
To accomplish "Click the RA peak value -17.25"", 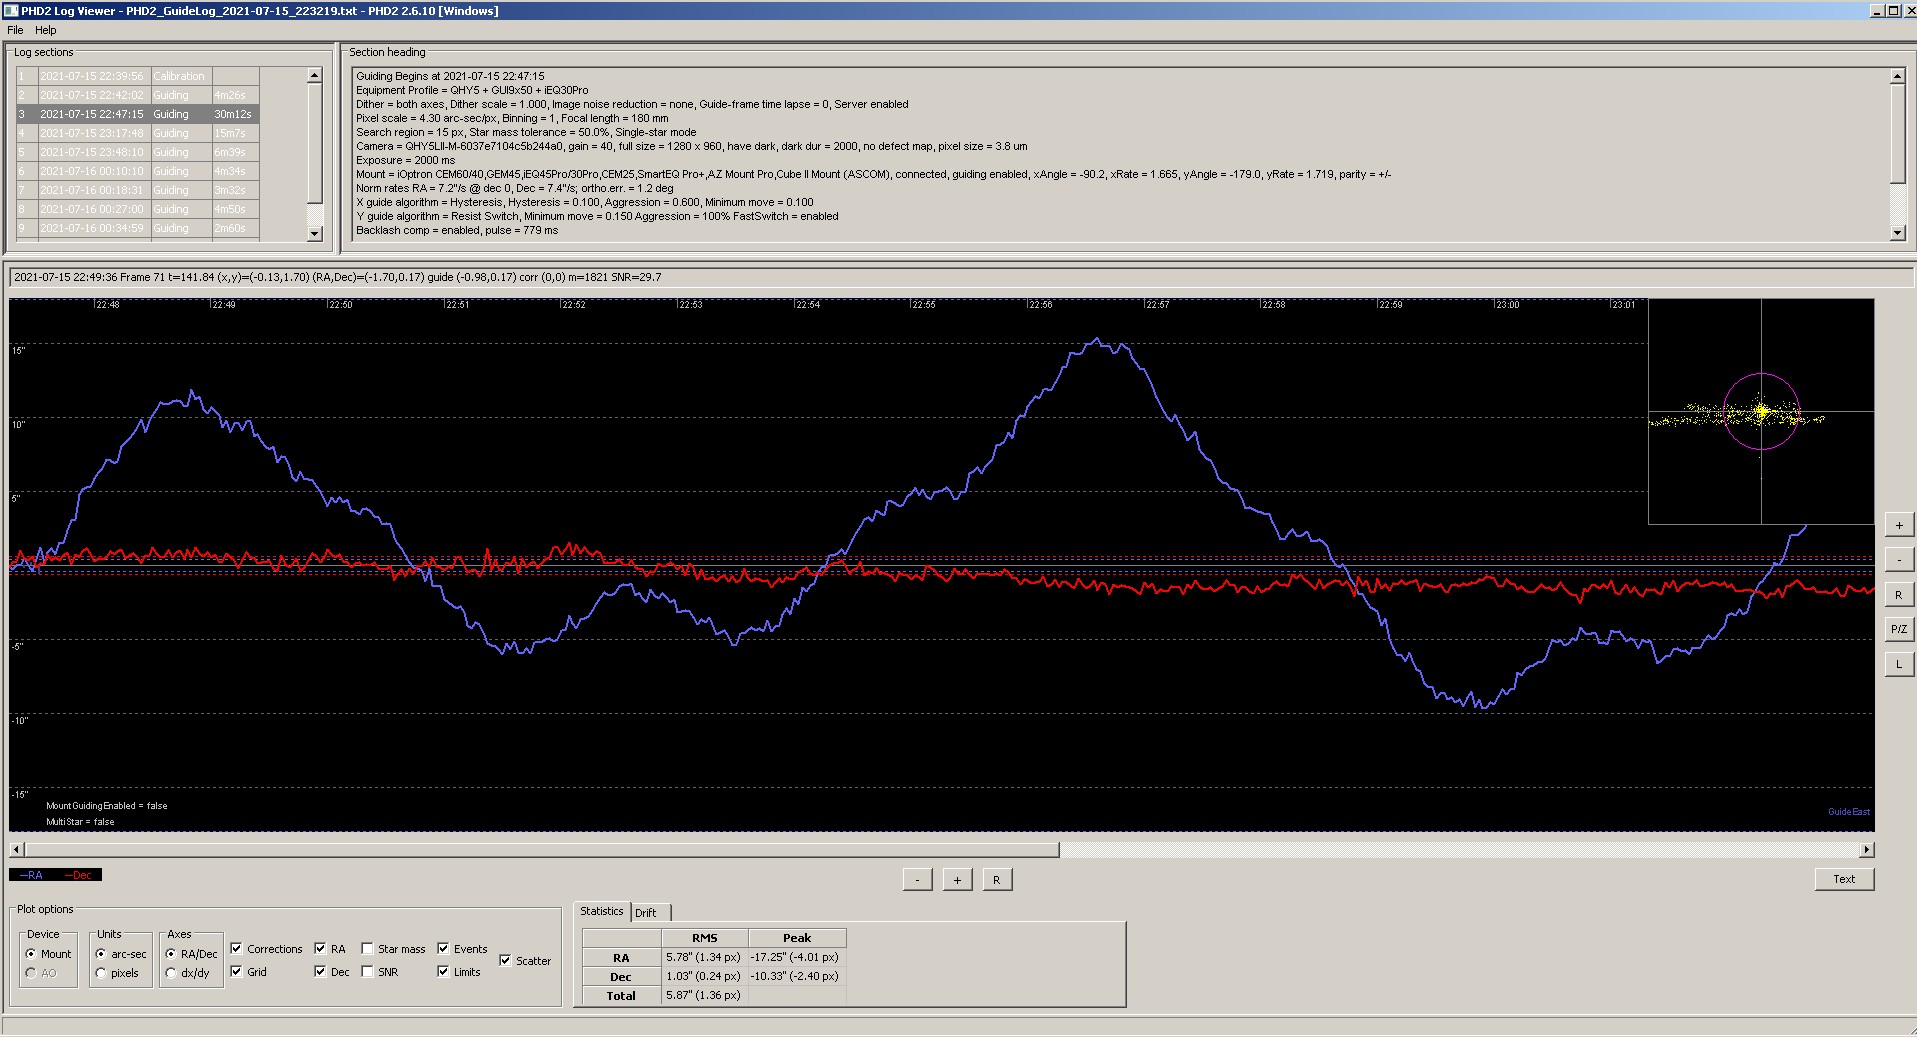I will tap(796, 957).
